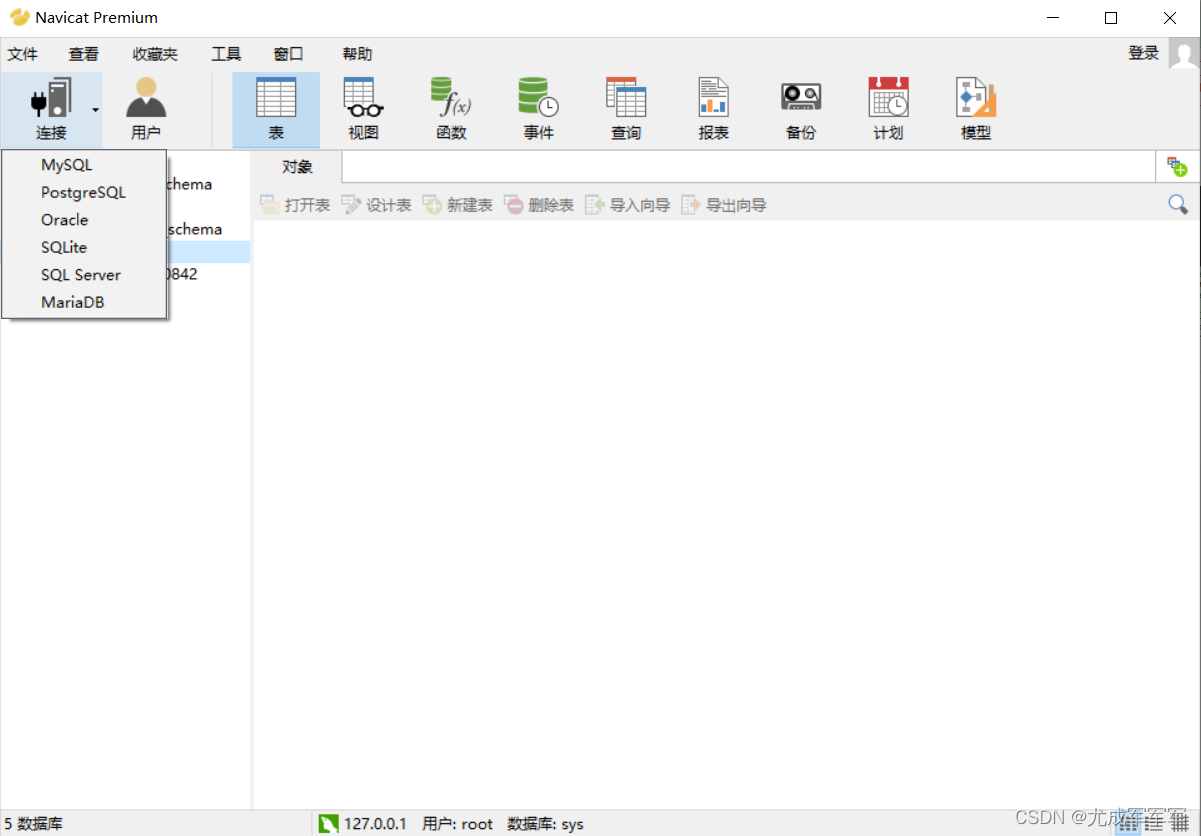The width and height of the screenshot is (1201, 836).
Task: Open the 模型 model icon
Action: pos(976,99)
